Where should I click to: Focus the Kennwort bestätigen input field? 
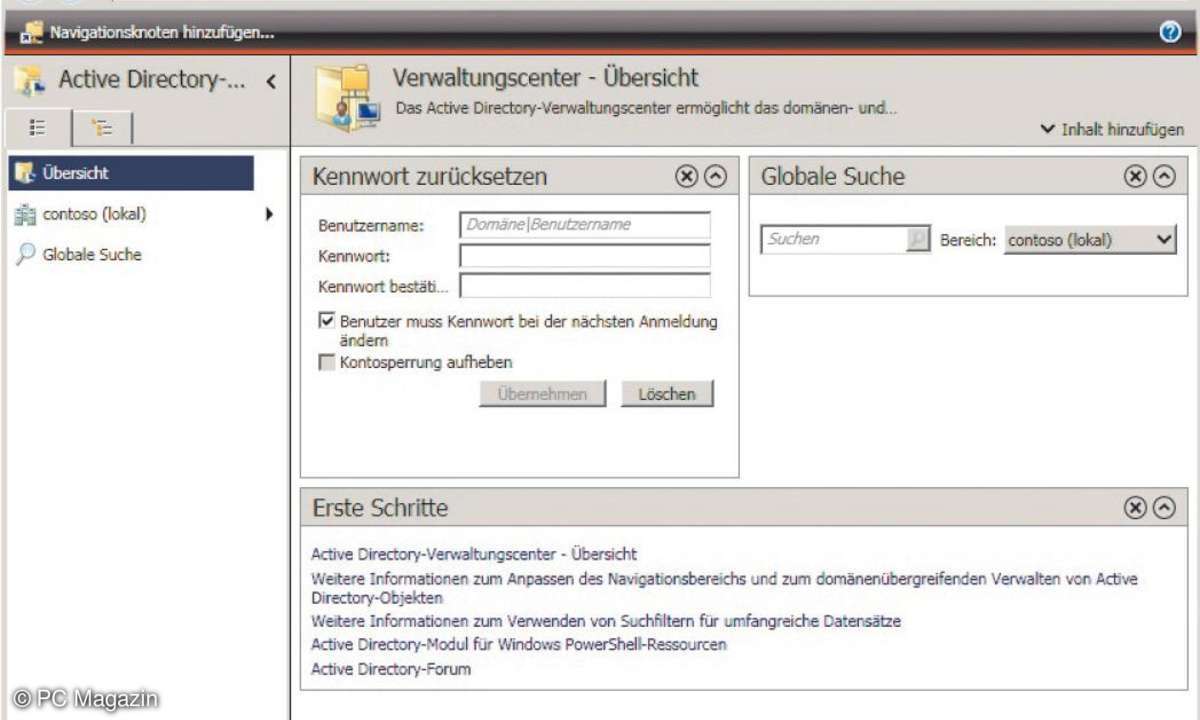point(585,286)
